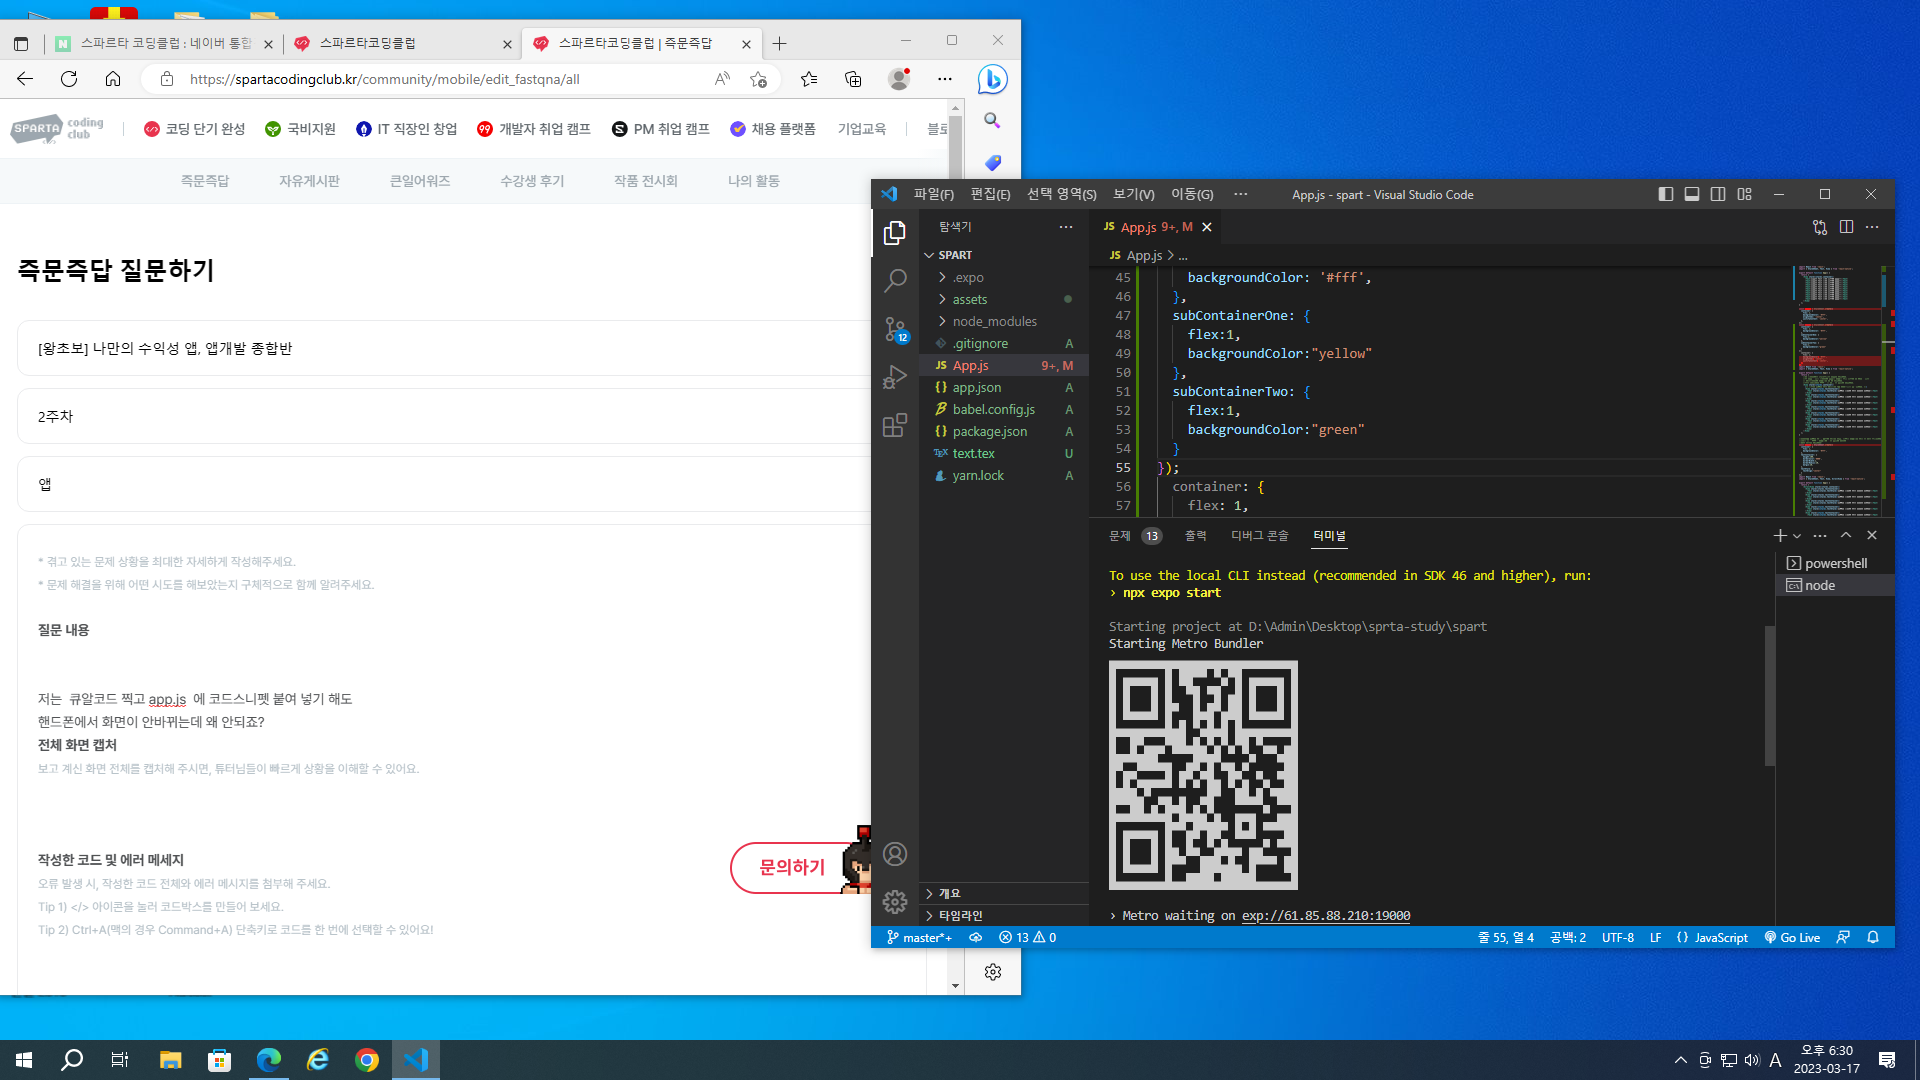Open the Accounts menu in VS Code

coord(895,854)
